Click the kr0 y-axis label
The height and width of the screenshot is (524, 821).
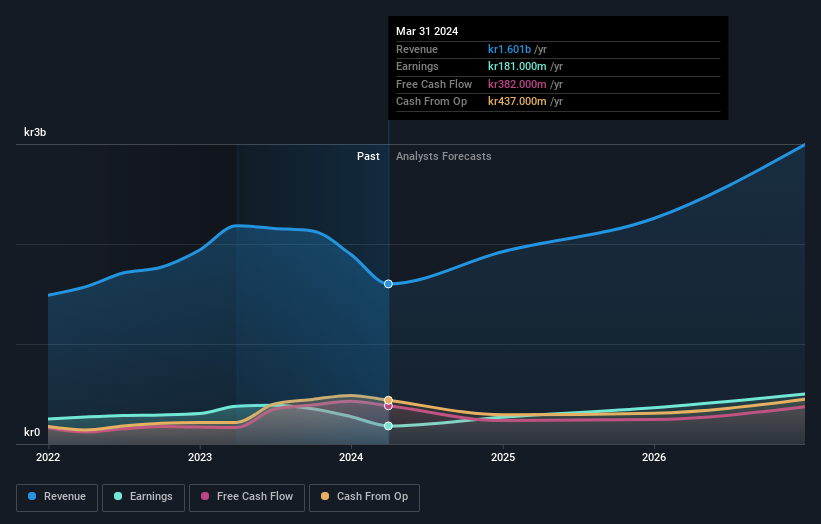point(32,432)
